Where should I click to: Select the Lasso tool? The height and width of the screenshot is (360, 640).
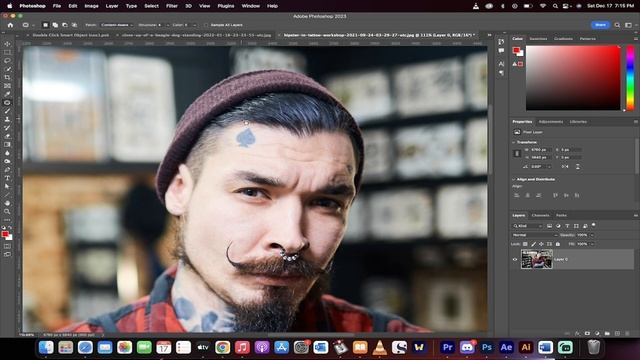(7, 60)
